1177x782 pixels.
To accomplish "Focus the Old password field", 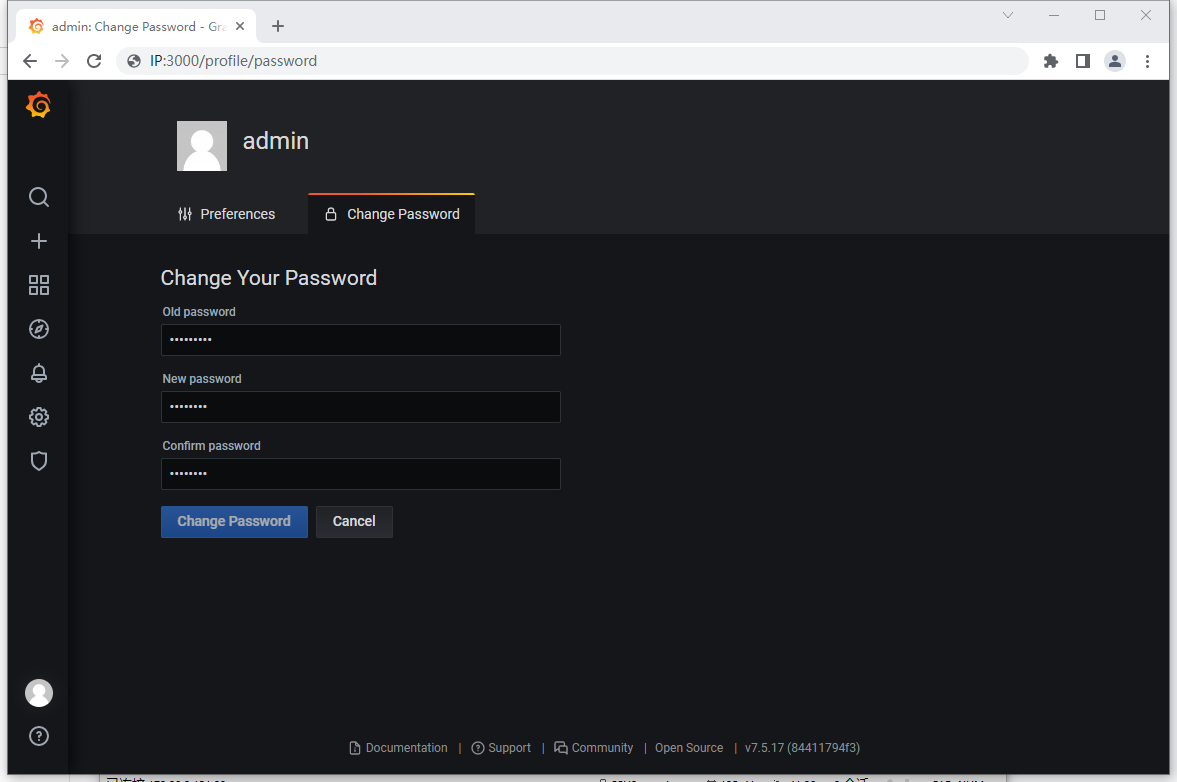I will point(361,340).
